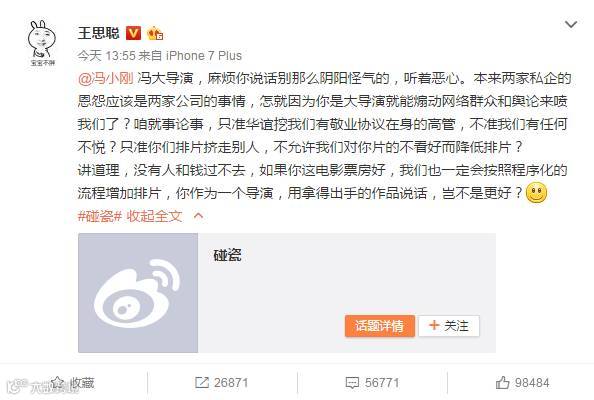Click the collapse caret arrow icon
Image resolution: width=594 pixels, height=400 pixels.
199,216
